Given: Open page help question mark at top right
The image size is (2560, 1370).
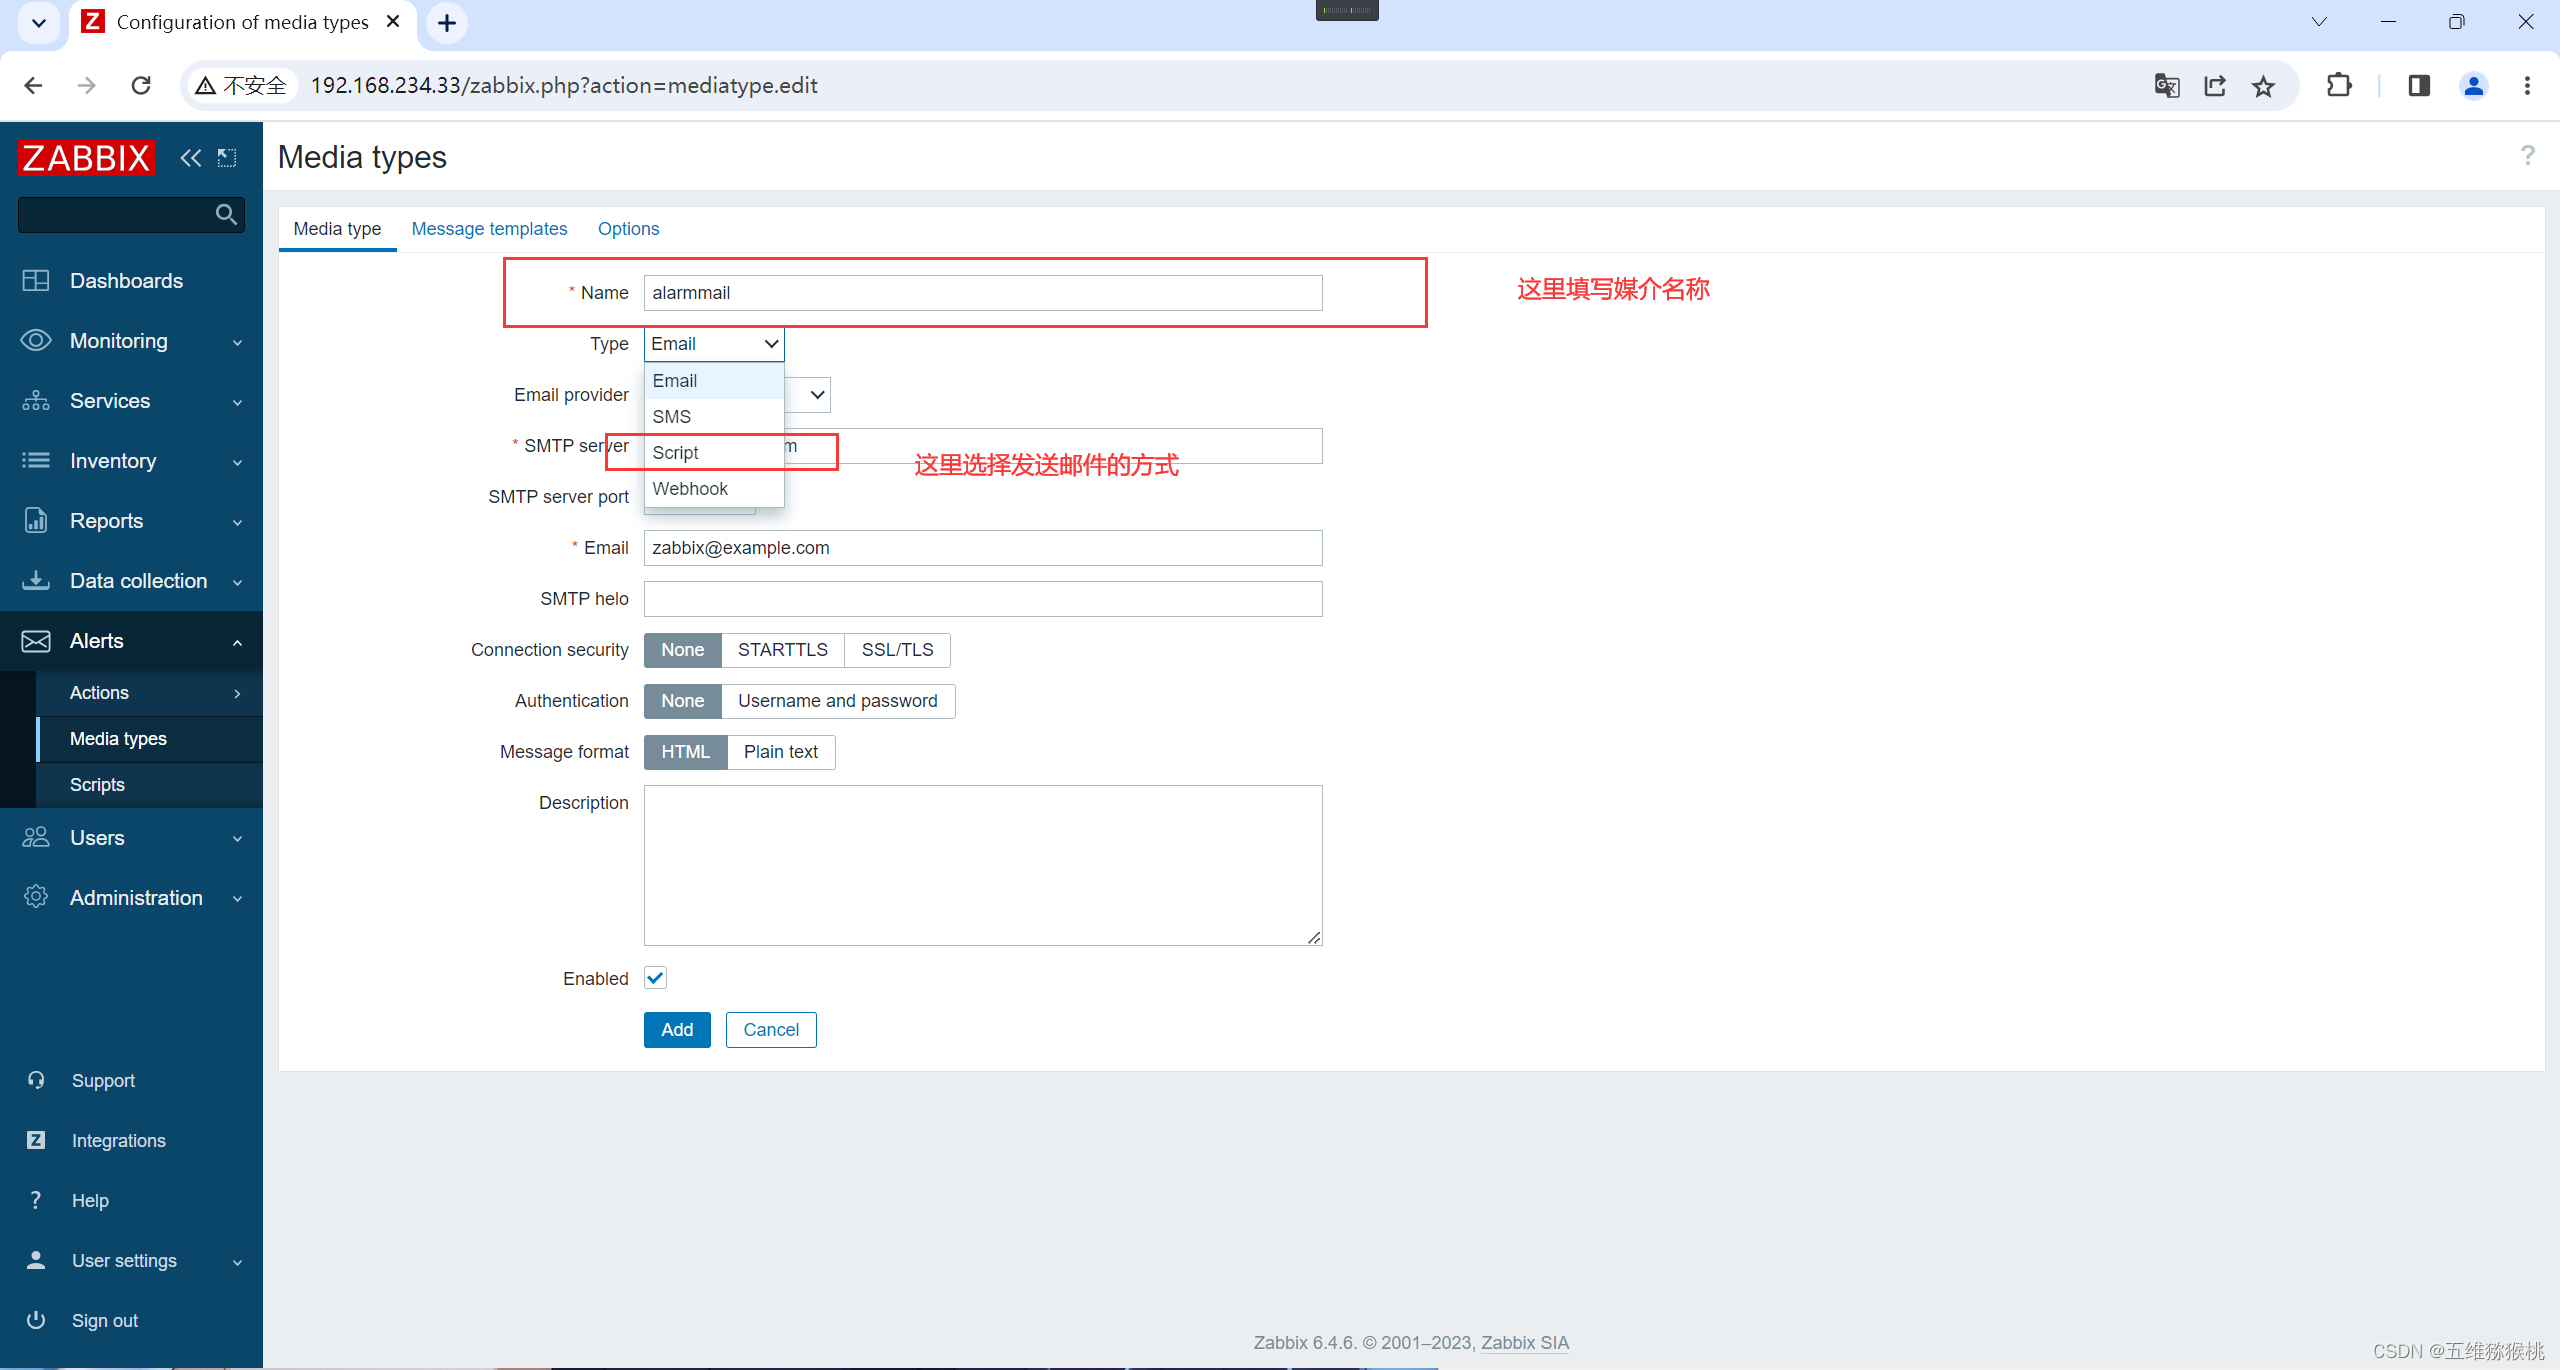Looking at the screenshot, I should 2527,156.
